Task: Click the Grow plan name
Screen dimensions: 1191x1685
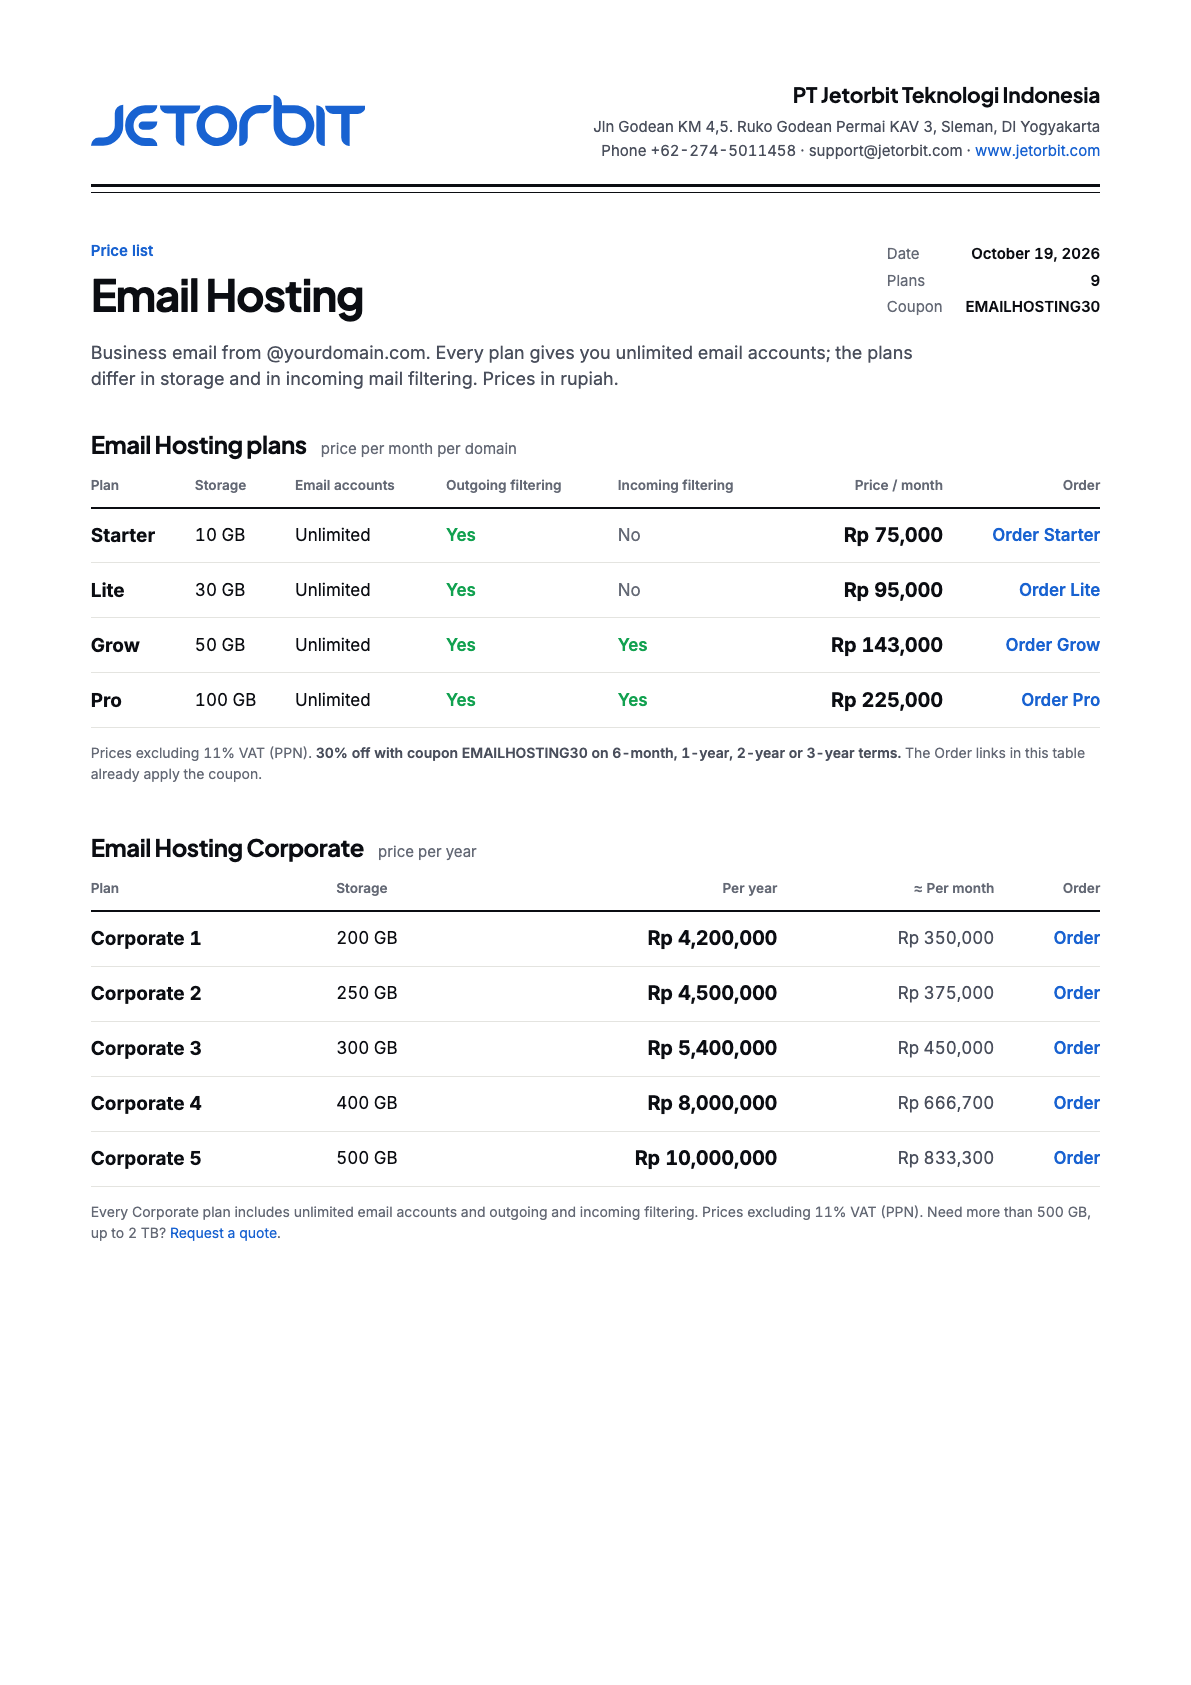Action: [115, 645]
